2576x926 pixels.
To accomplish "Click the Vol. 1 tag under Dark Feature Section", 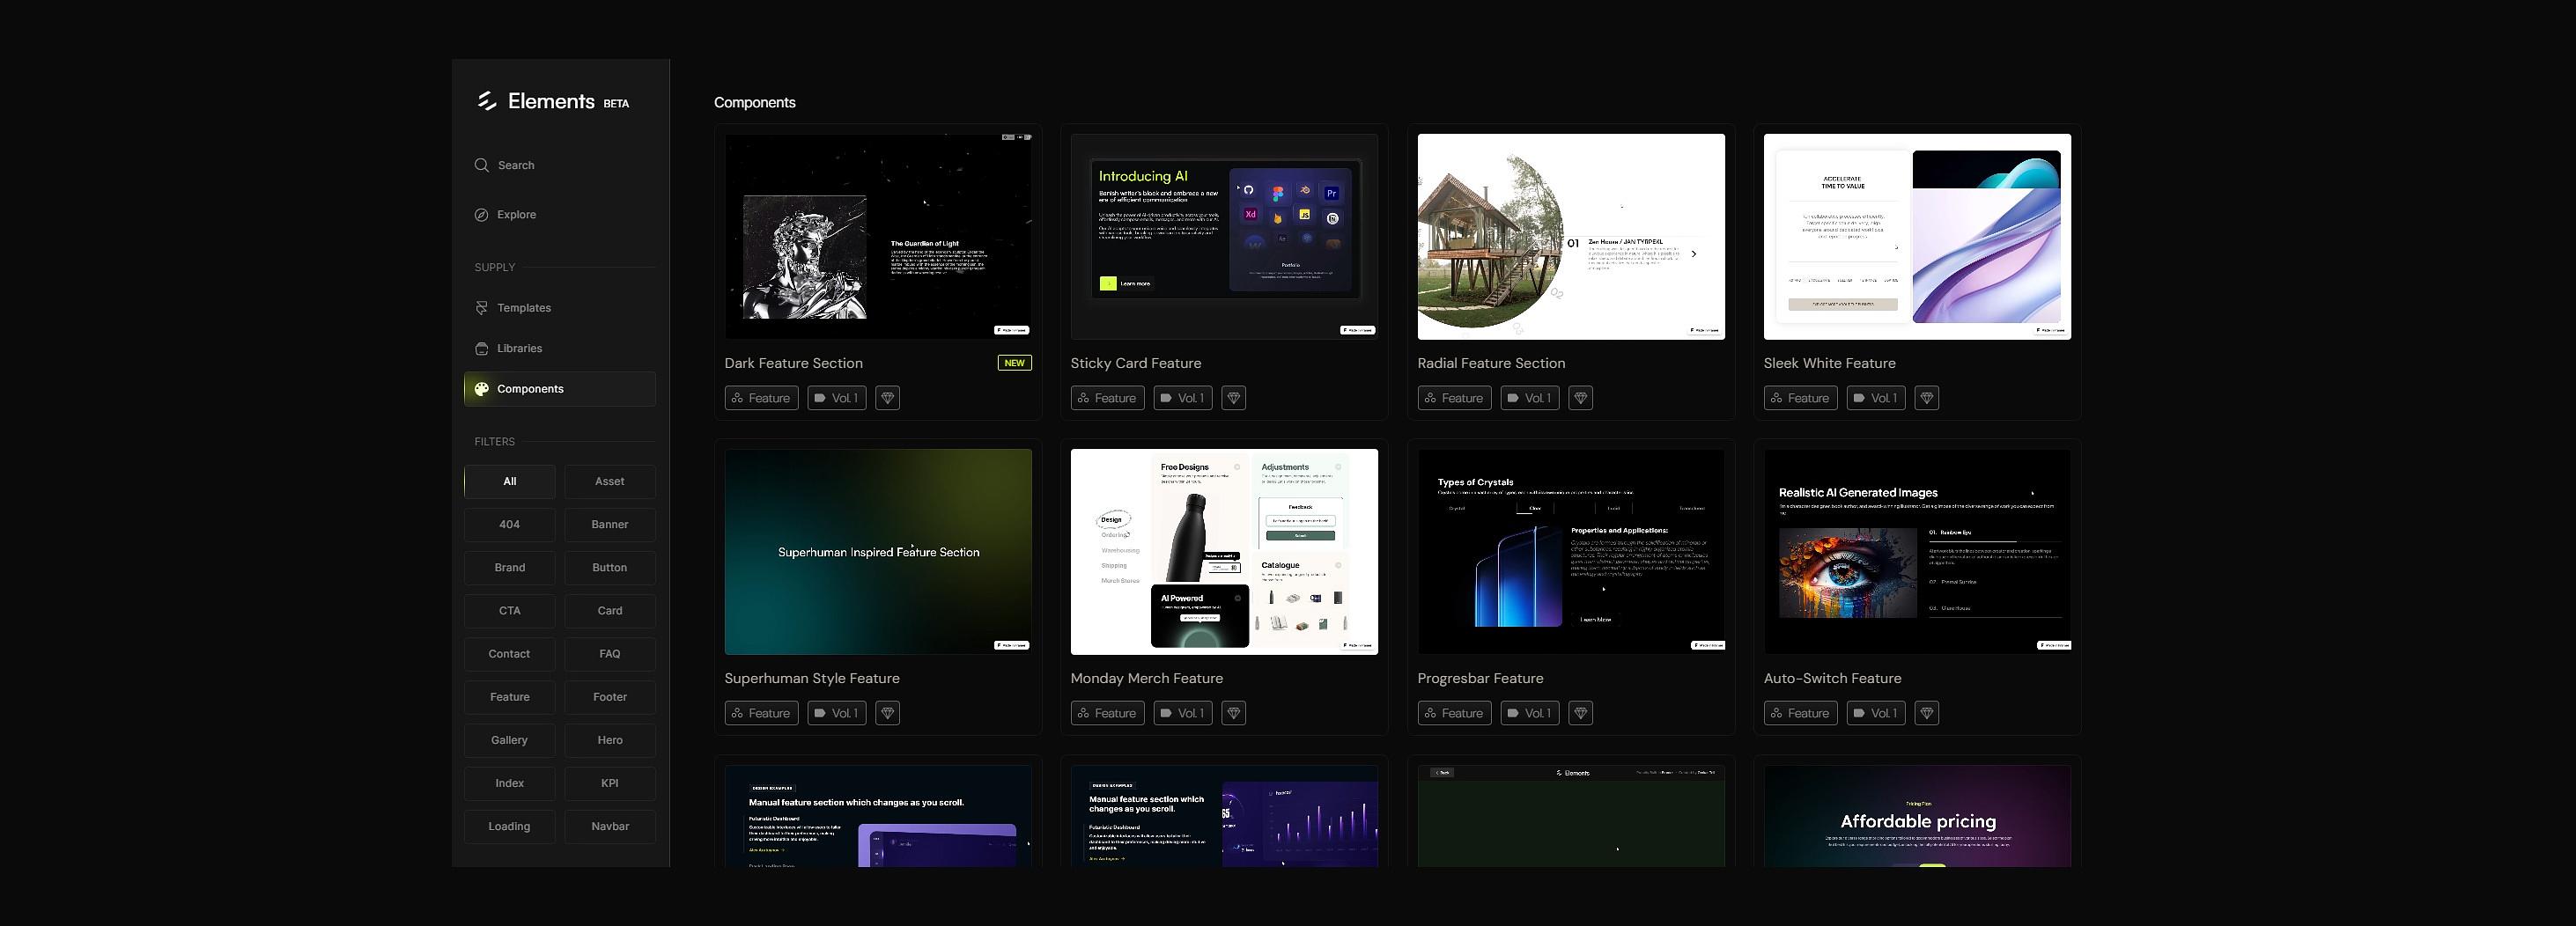I will tap(836, 398).
